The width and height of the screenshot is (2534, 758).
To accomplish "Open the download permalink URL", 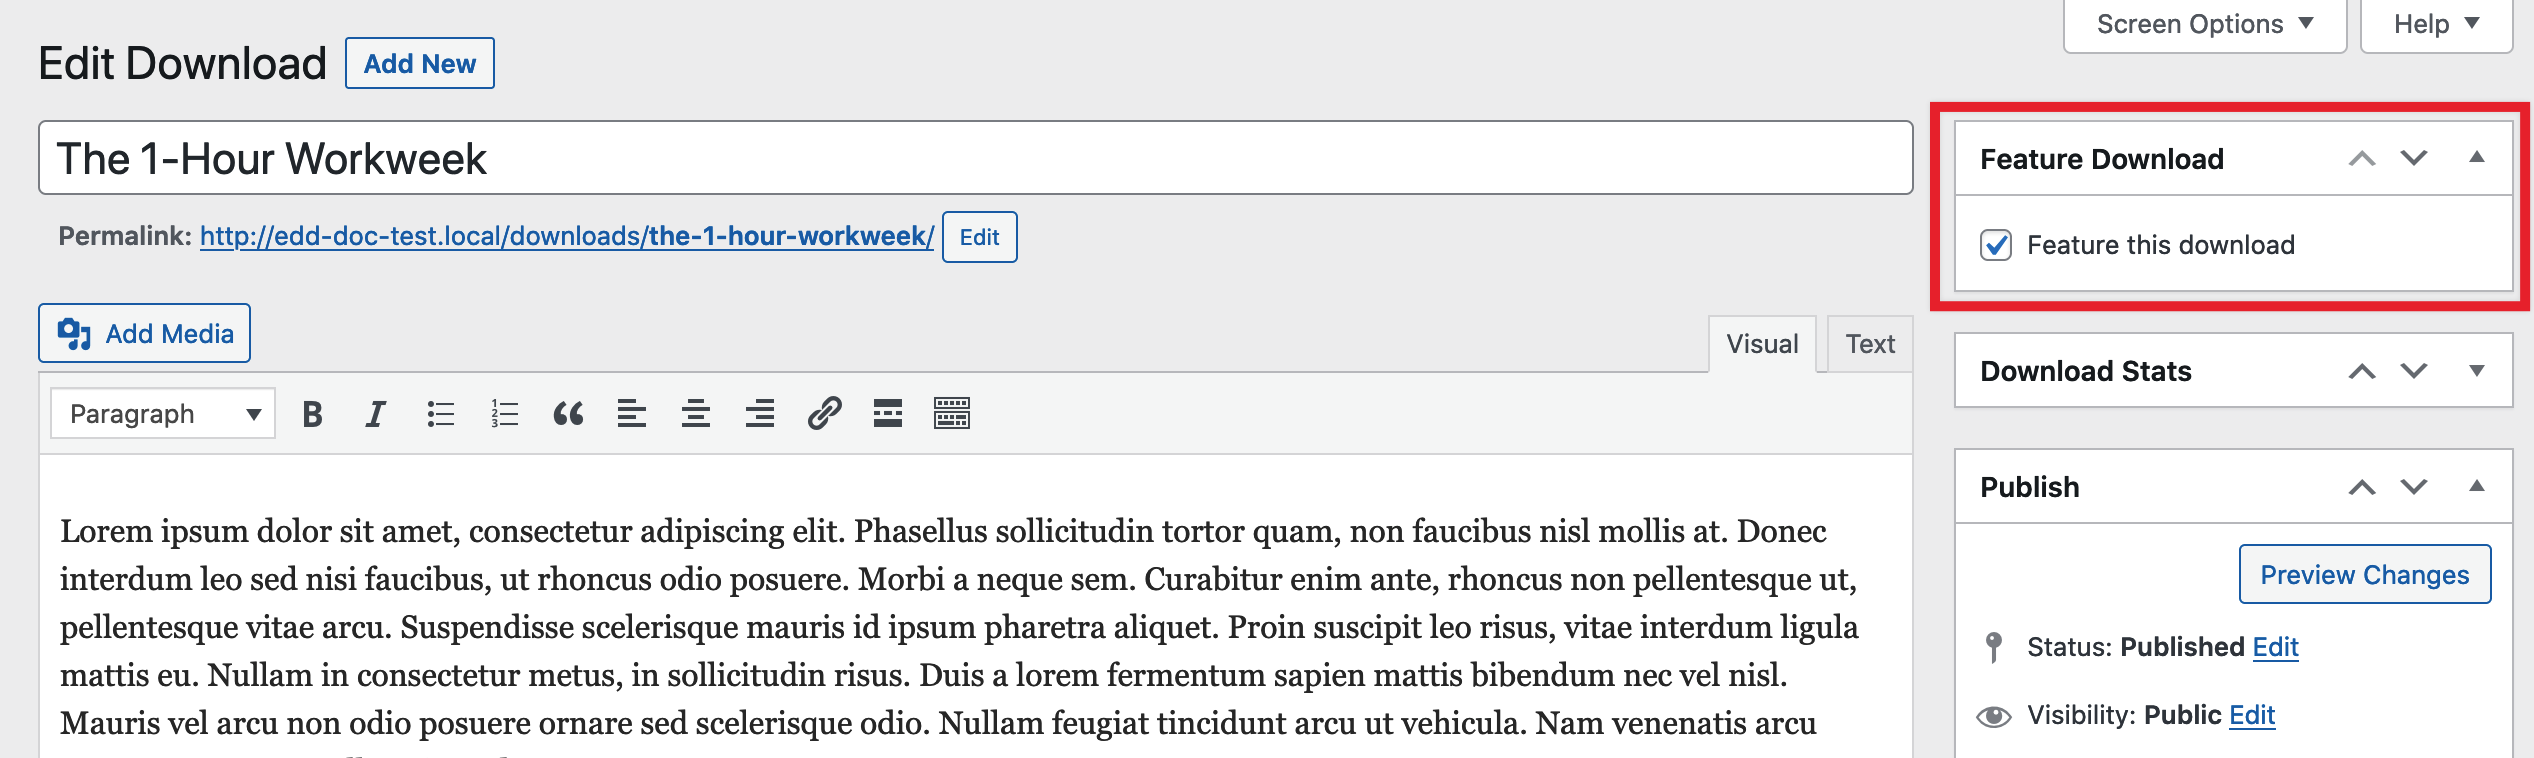I will pos(566,236).
